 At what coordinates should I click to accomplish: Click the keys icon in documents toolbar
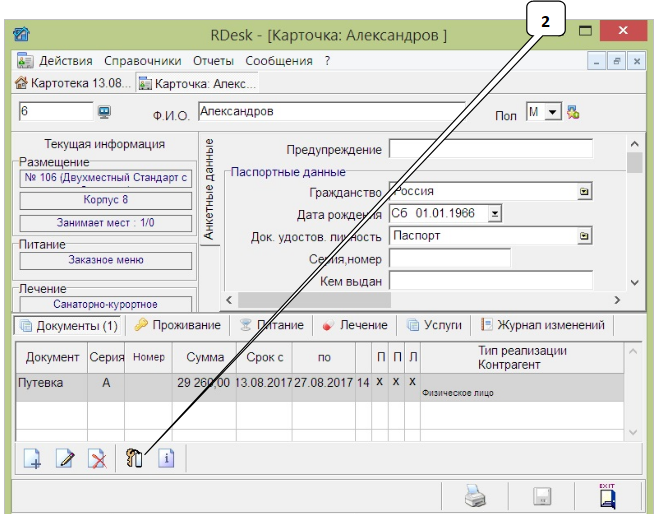[x=134, y=459]
